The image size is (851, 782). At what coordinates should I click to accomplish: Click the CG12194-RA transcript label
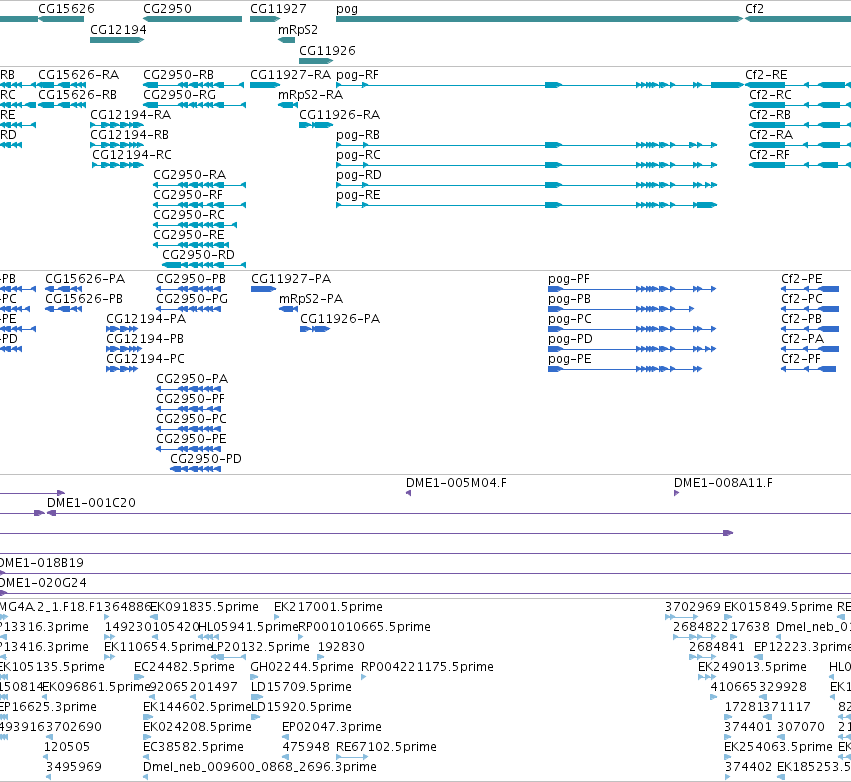[131, 115]
